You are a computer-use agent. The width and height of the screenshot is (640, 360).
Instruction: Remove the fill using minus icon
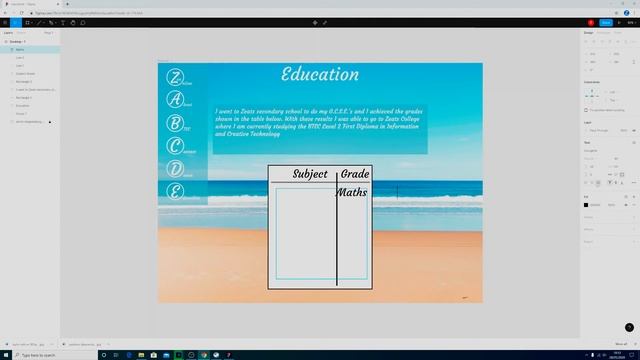(634, 205)
